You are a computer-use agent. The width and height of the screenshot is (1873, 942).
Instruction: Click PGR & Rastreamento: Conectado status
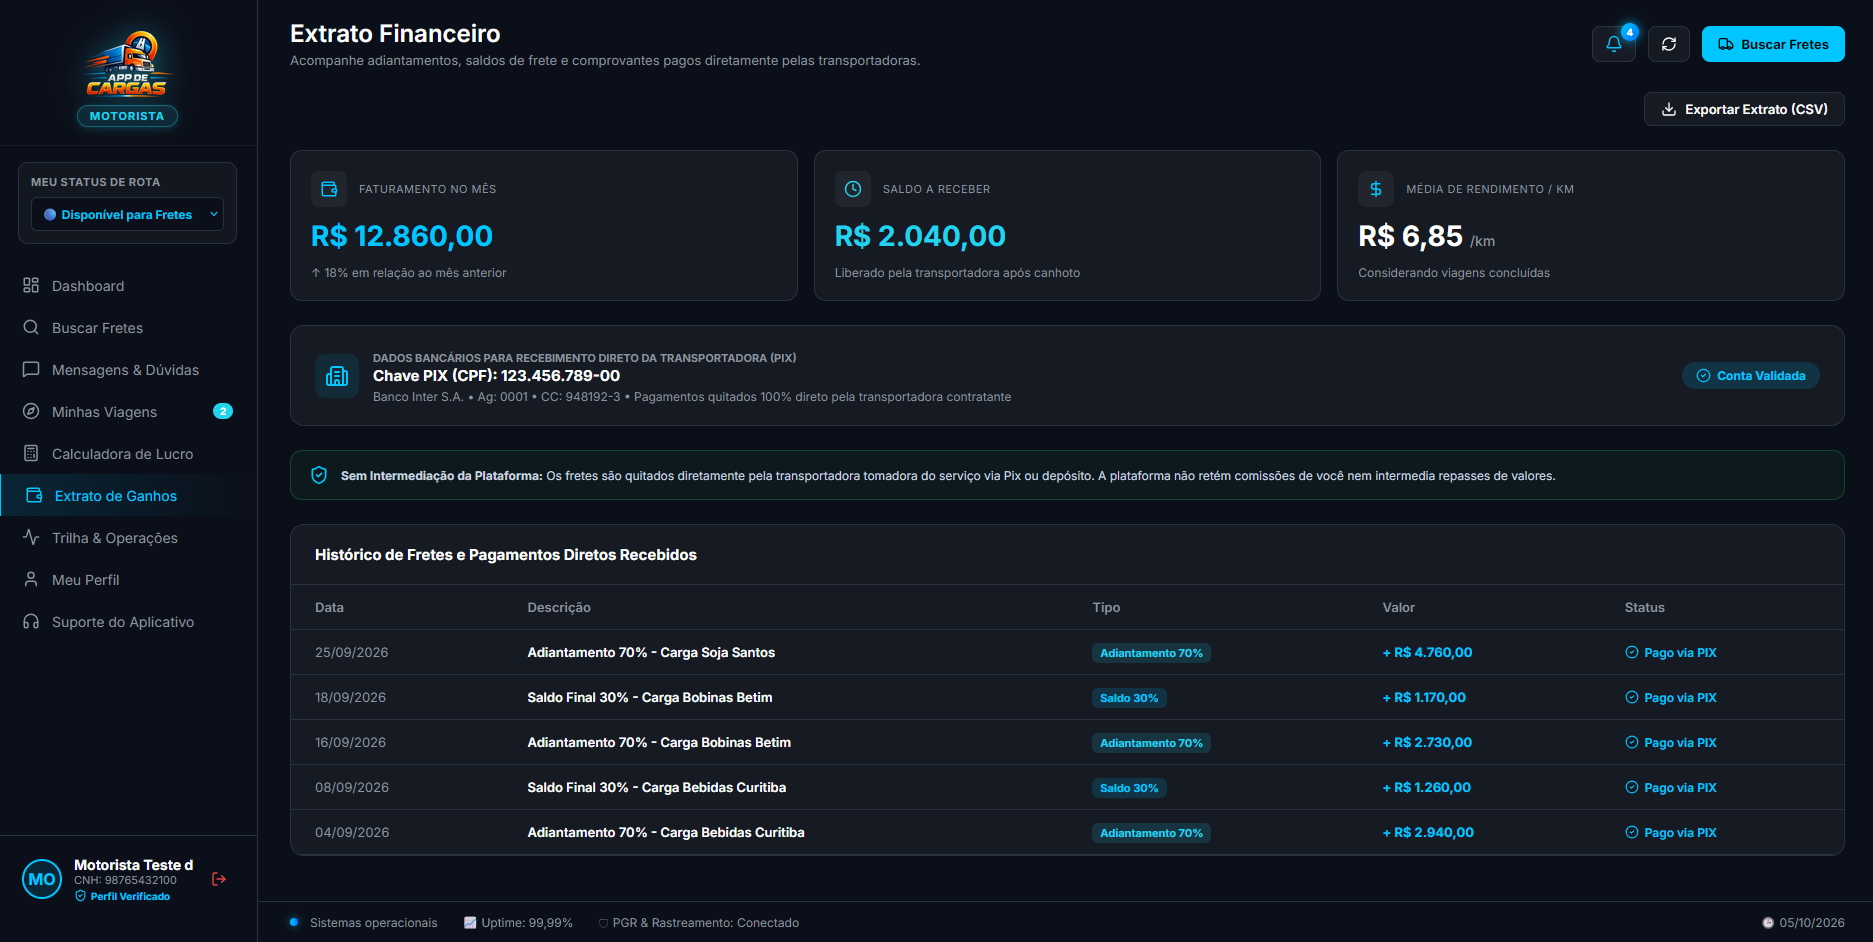698,923
